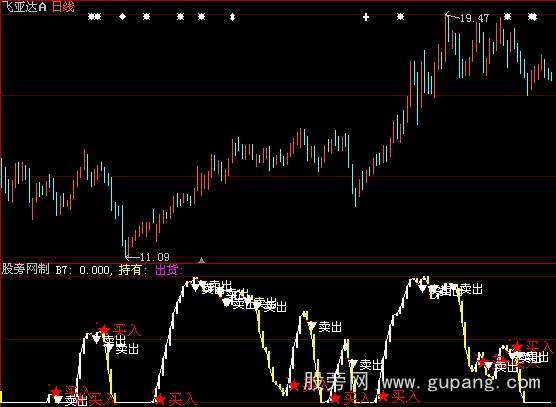This screenshot has width=556, height=407.
Task: Click the vertical double-arrow marker at top
Action: tap(232, 17)
